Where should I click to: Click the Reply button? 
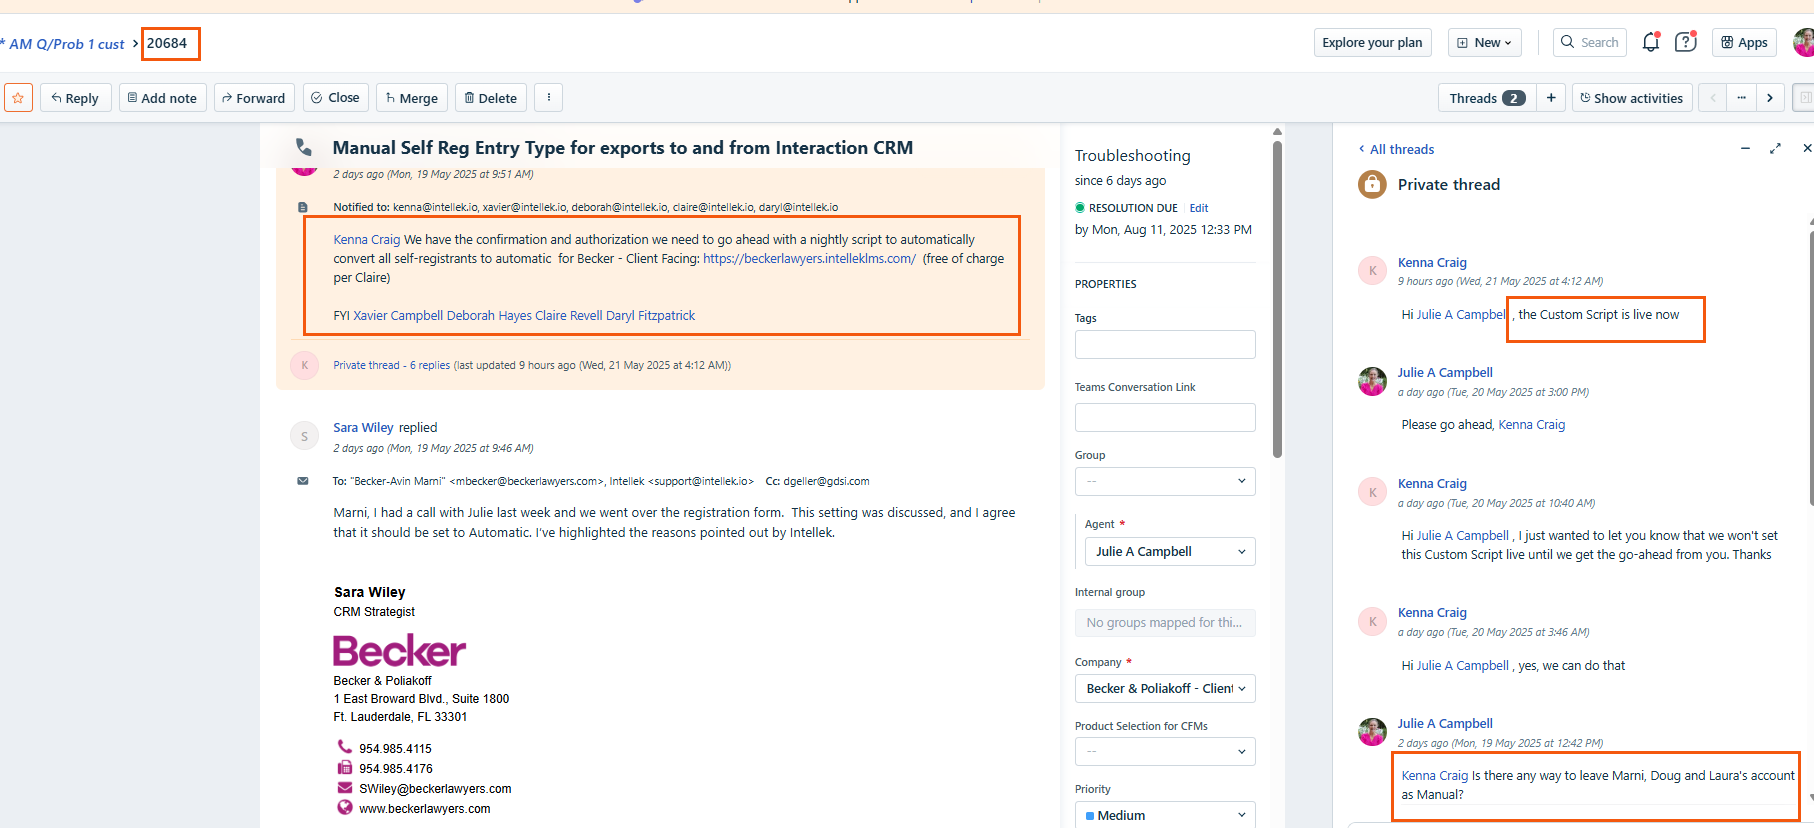point(75,98)
